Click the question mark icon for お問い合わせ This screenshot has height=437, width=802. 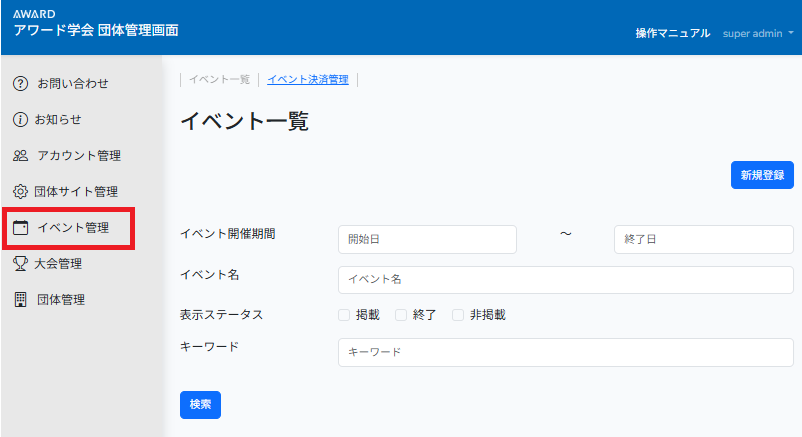[x=20, y=83]
